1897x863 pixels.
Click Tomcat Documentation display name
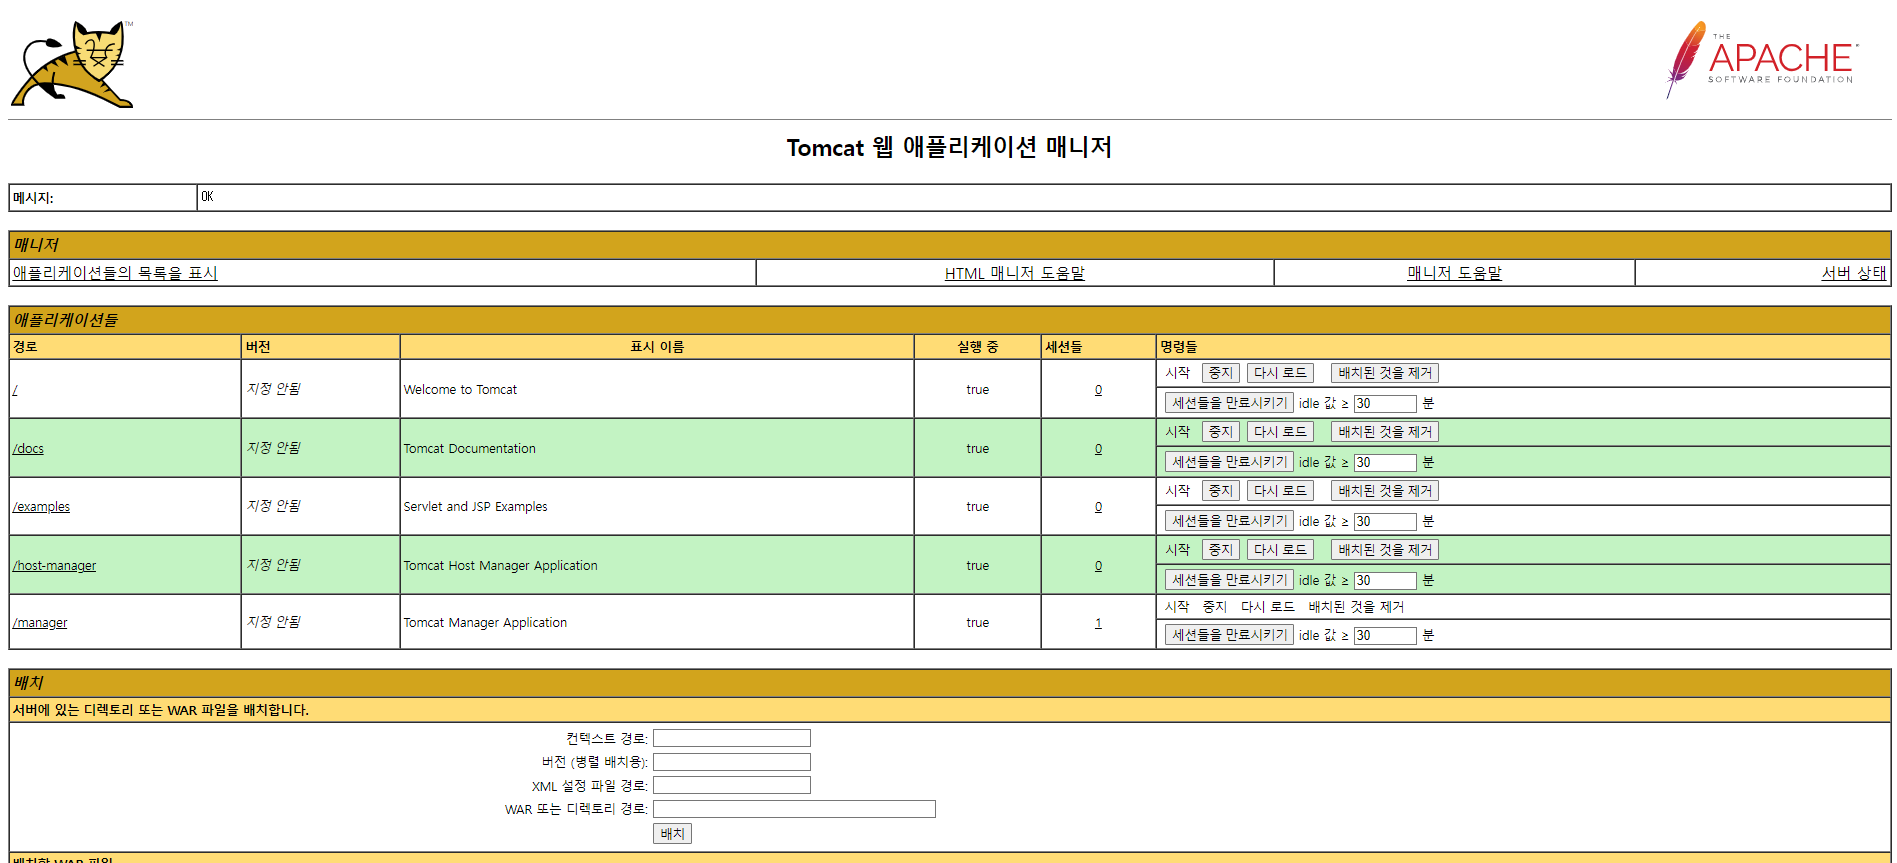click(x=469, y=449)
